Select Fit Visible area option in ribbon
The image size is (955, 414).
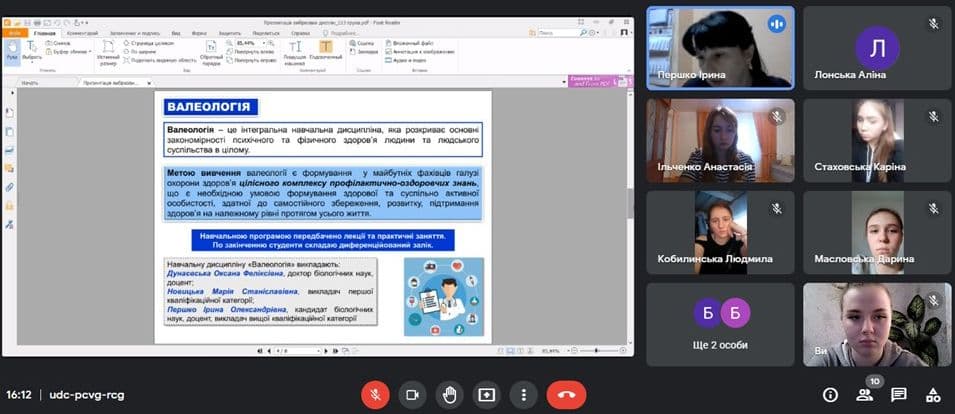tap(160, 60)
